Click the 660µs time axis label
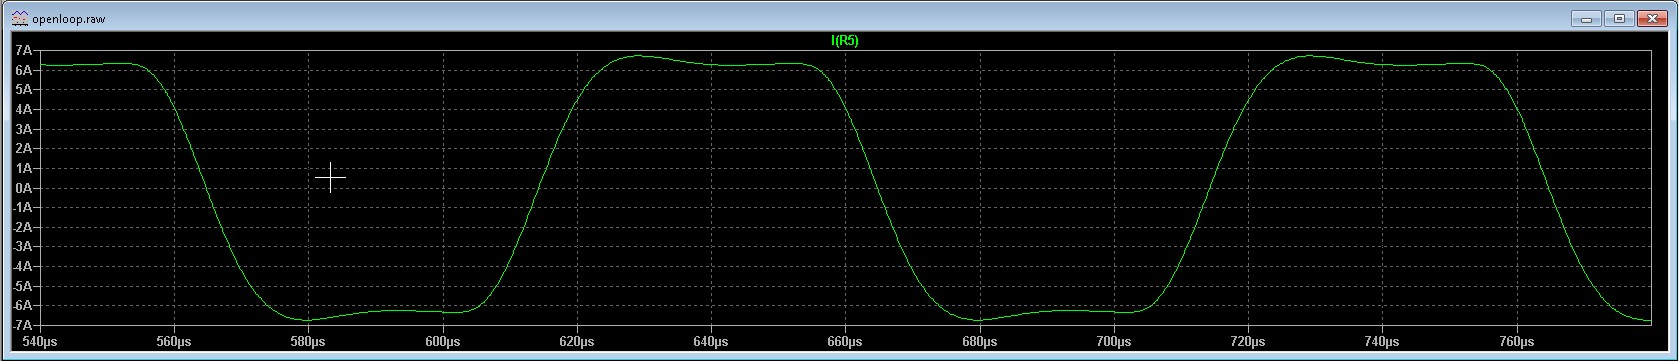 pos(845,342)
